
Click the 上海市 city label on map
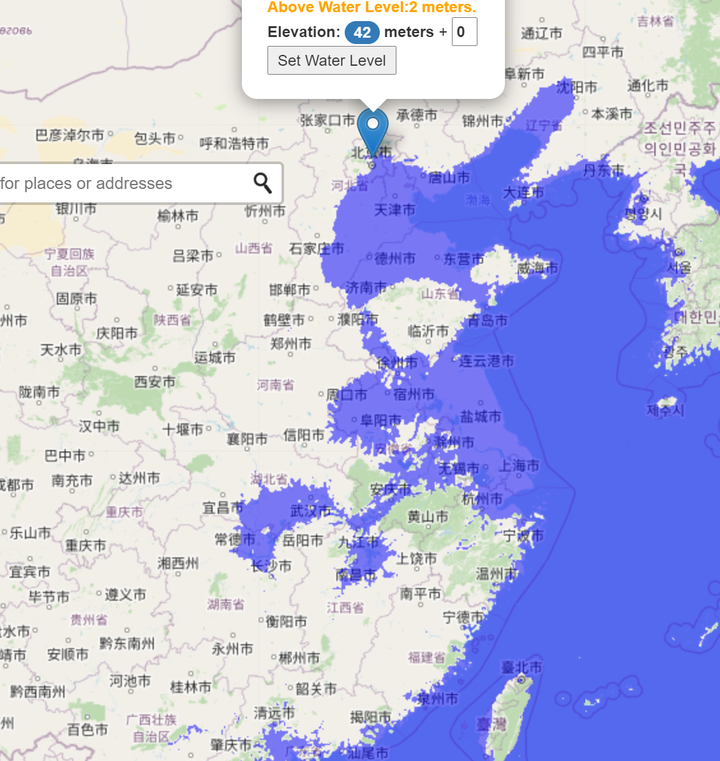pos(519,466)
